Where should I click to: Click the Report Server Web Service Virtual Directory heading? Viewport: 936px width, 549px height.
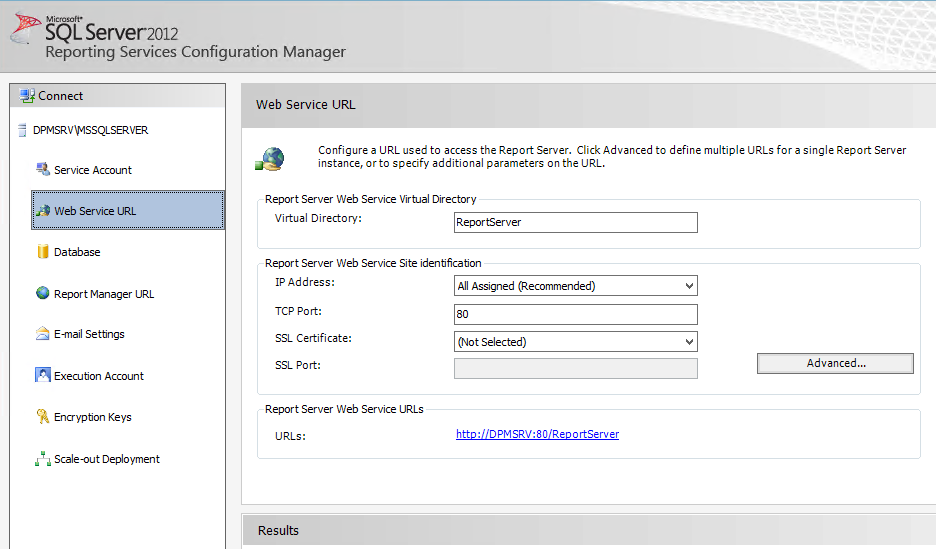(x=371, y=199)
